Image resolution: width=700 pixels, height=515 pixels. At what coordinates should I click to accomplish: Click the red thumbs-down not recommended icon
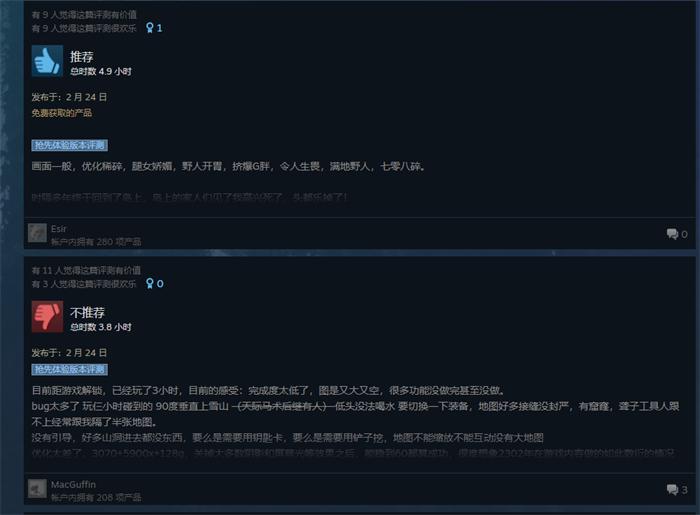coord(47,316)
